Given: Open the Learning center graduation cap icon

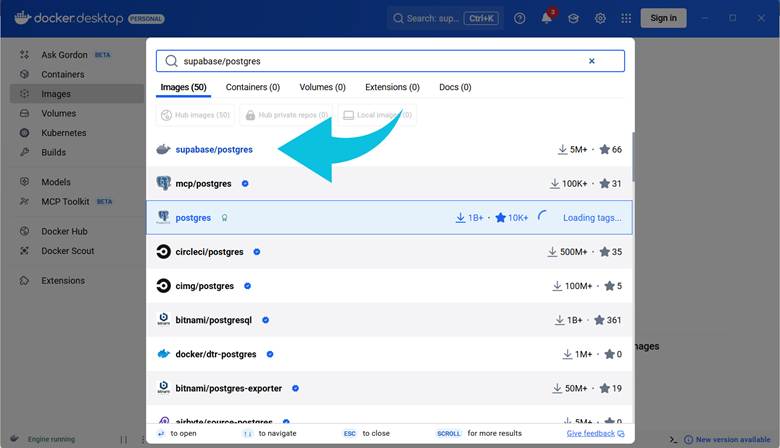Looking at the screenshot, I should point(573,18).
